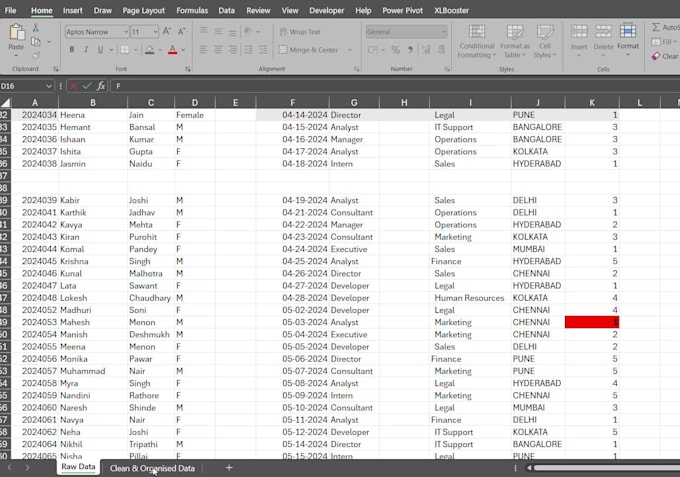Open the Power Pivot tab
Screen dimensions: 680x477
tap(402, 10)
